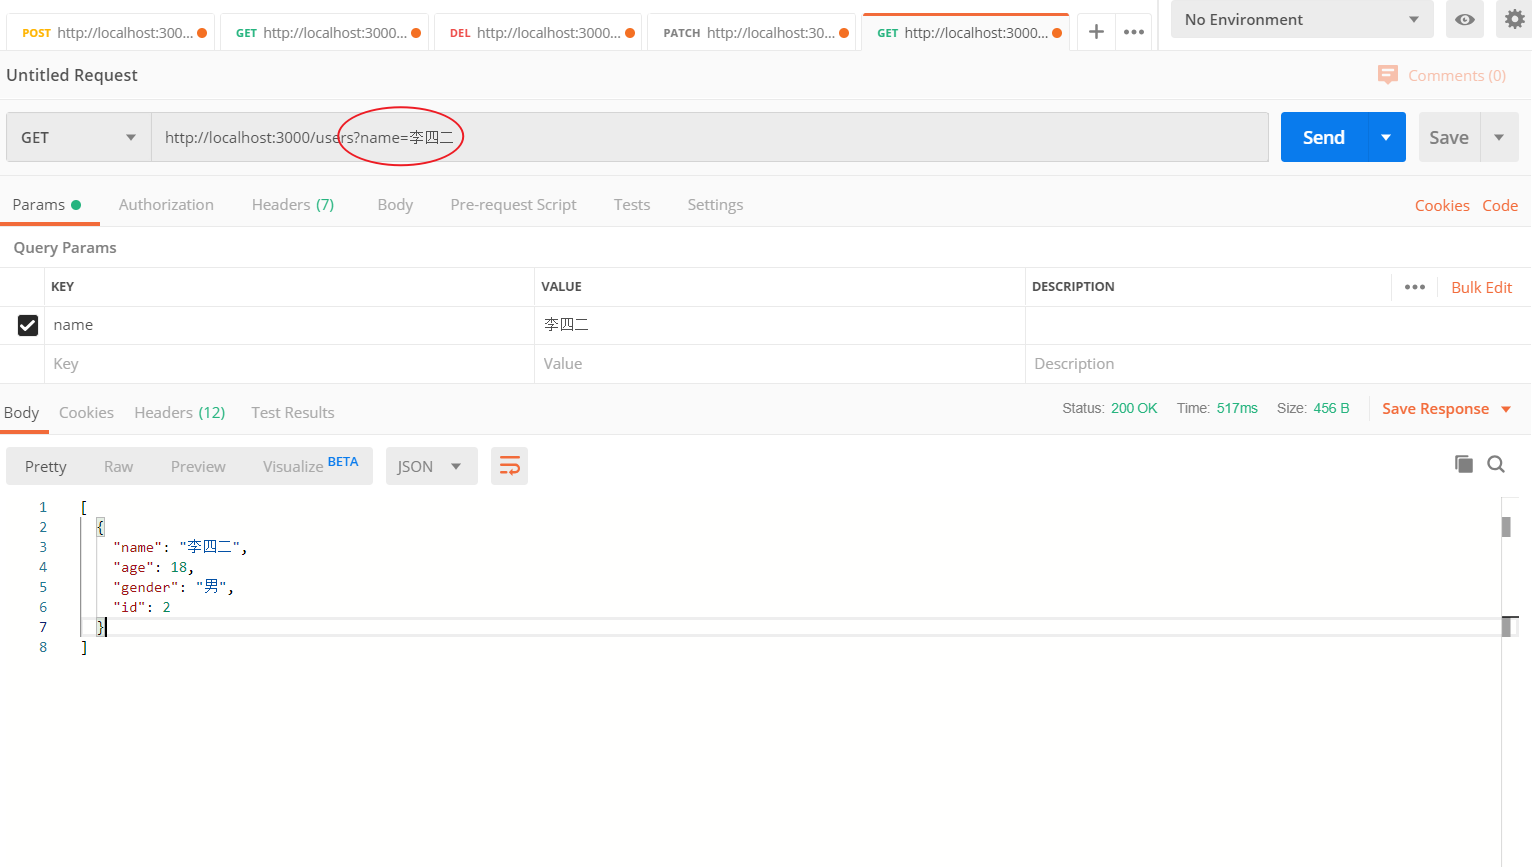Toggle word wrap icon in response toolbar
This screenshot has width=1532, height=867.
510,466
